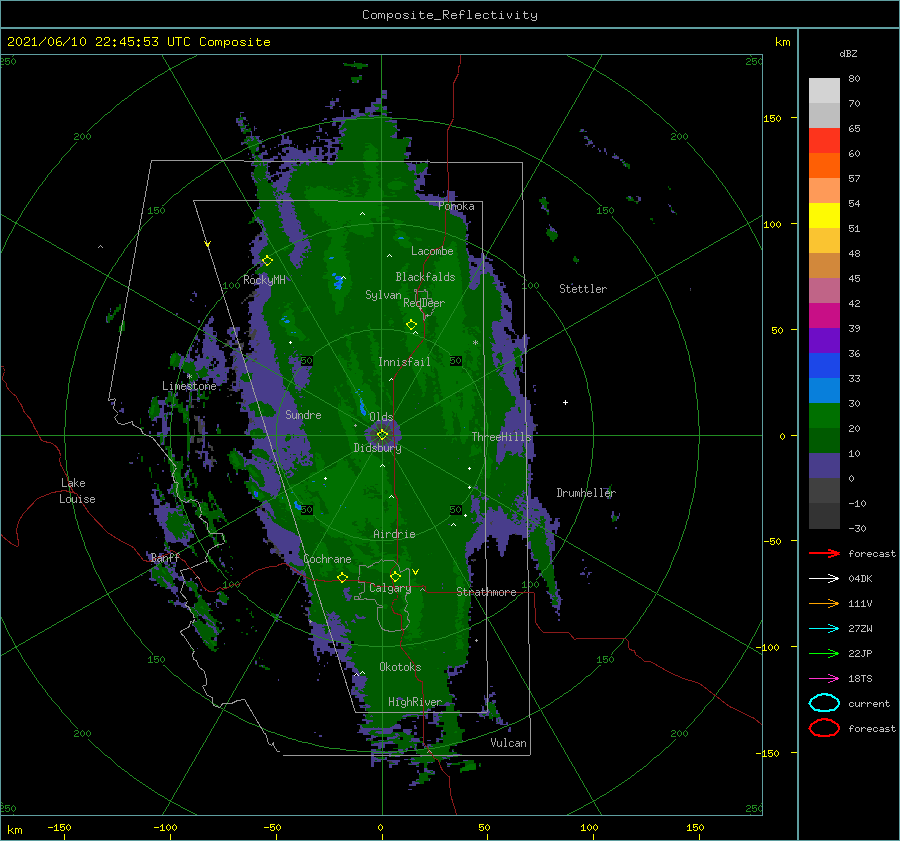Viewport: 900px width, 841px height.
Task: Pick the red 65 dBZ swatch
Action: (824, 141)
